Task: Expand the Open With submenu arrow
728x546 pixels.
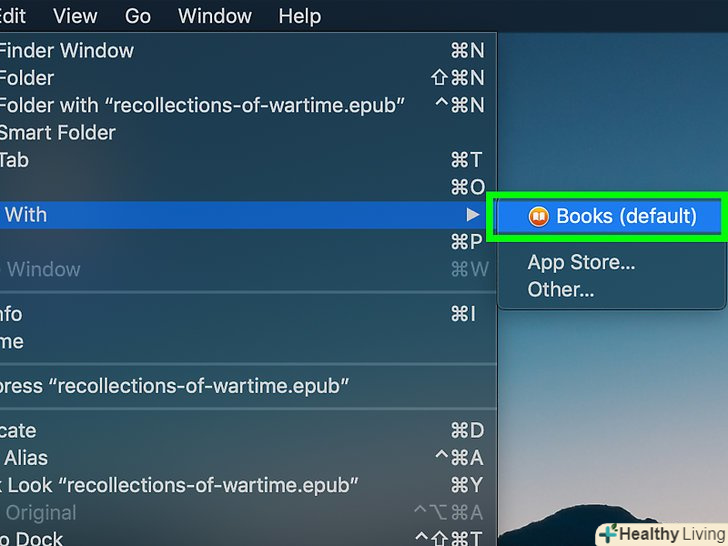Action: click(x=473, y=214)
